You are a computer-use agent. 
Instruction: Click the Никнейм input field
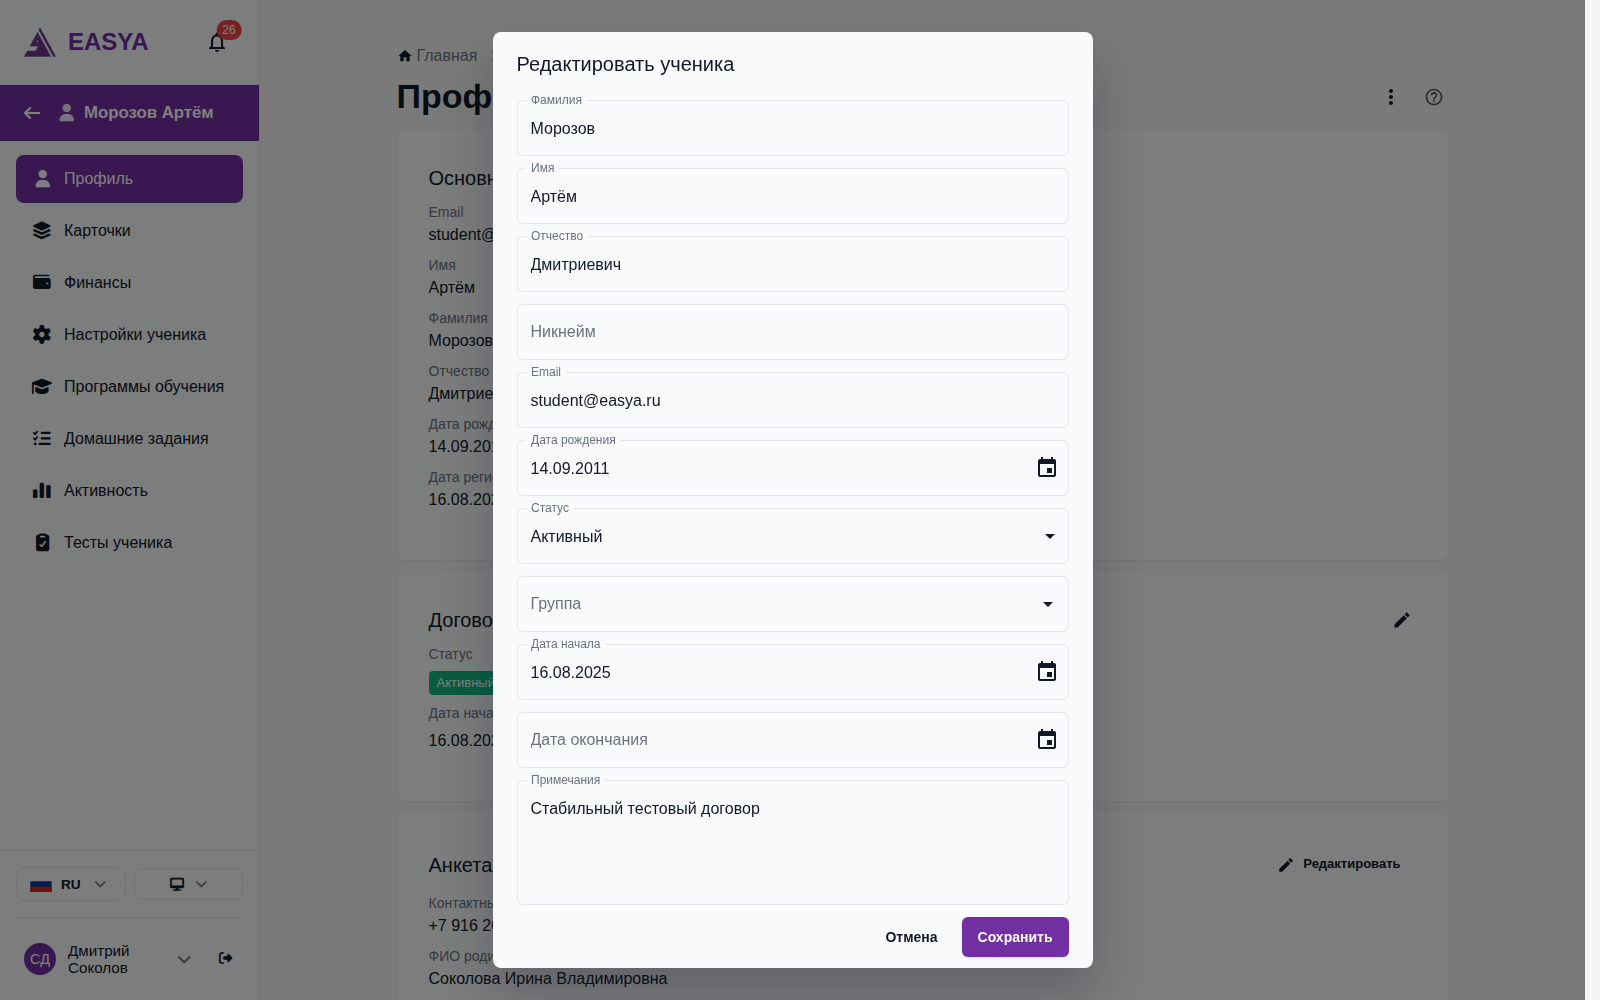(792, 332)
